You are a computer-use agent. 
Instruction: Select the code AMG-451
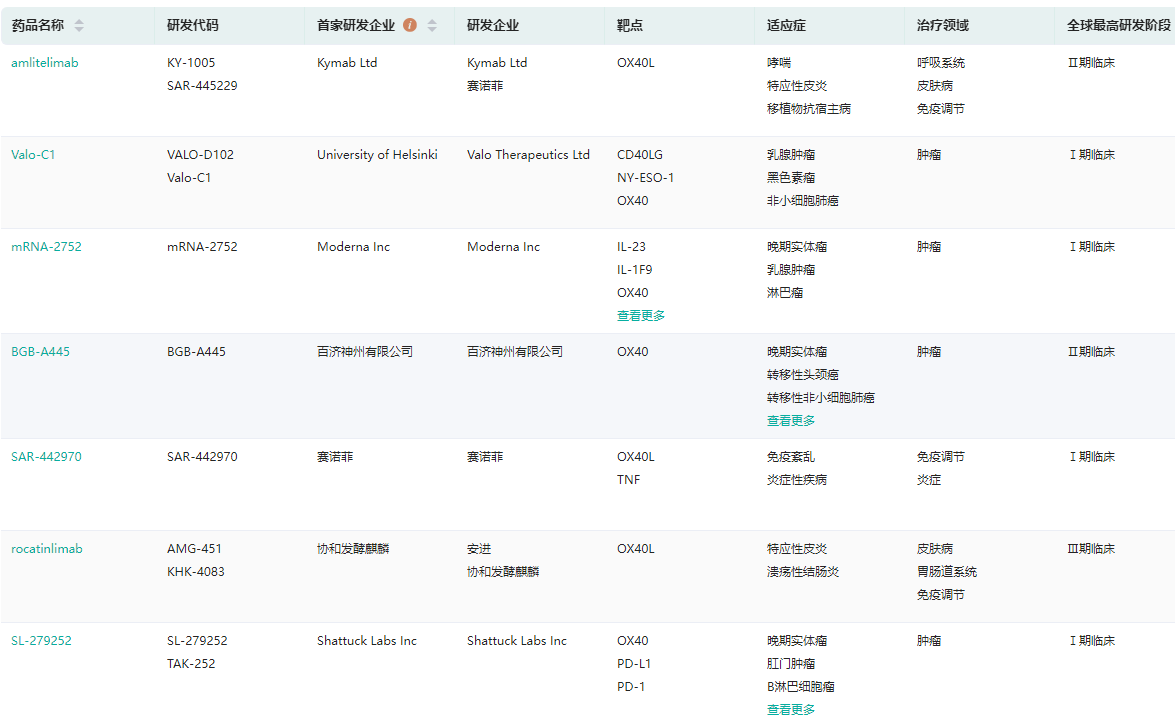(194, 549)
